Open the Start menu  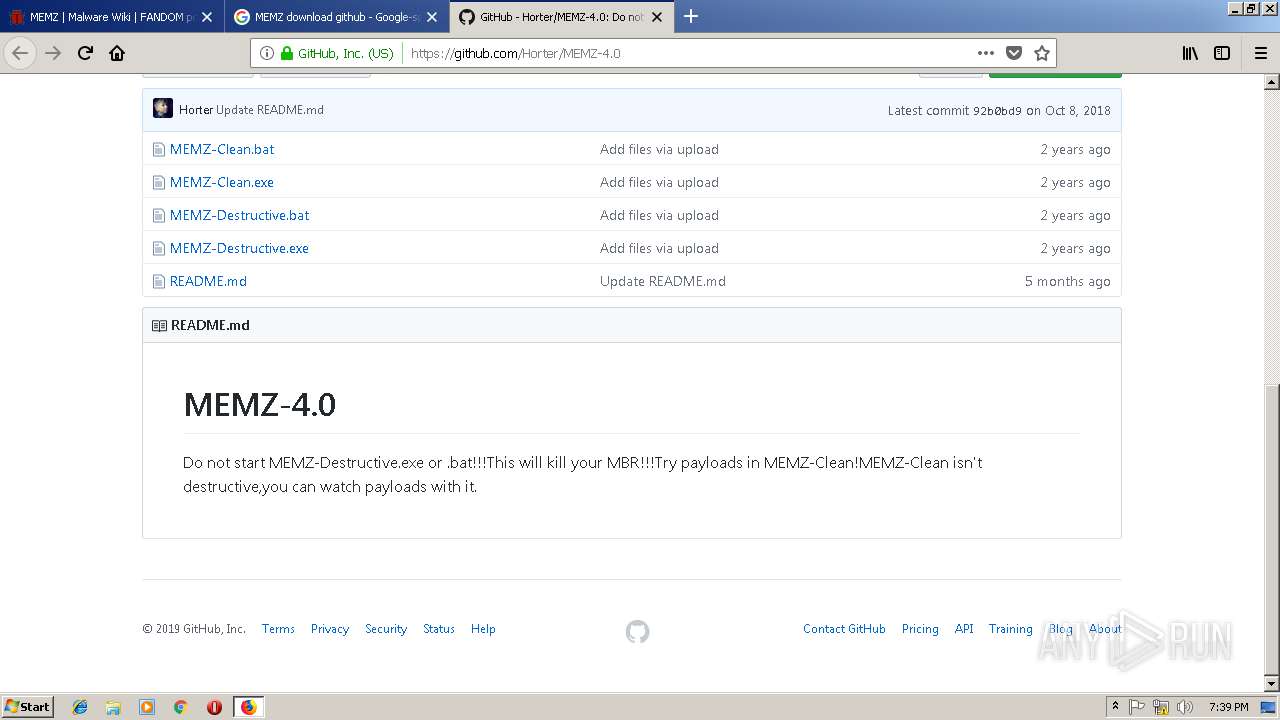click(27, 707)
